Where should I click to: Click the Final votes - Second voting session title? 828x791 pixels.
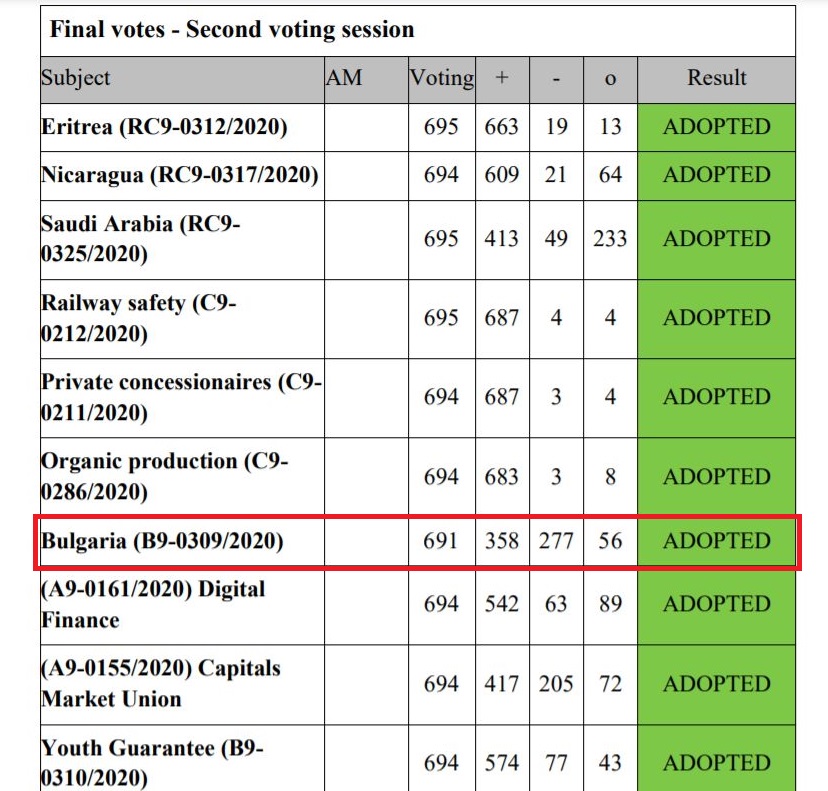pos(232,30)
